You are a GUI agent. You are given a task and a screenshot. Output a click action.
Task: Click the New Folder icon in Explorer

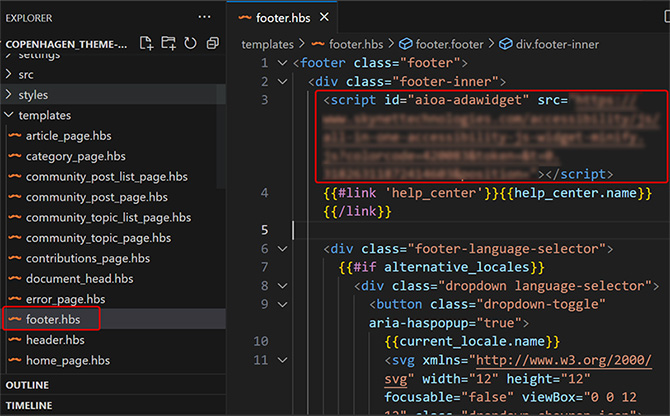tap(168, 43)
